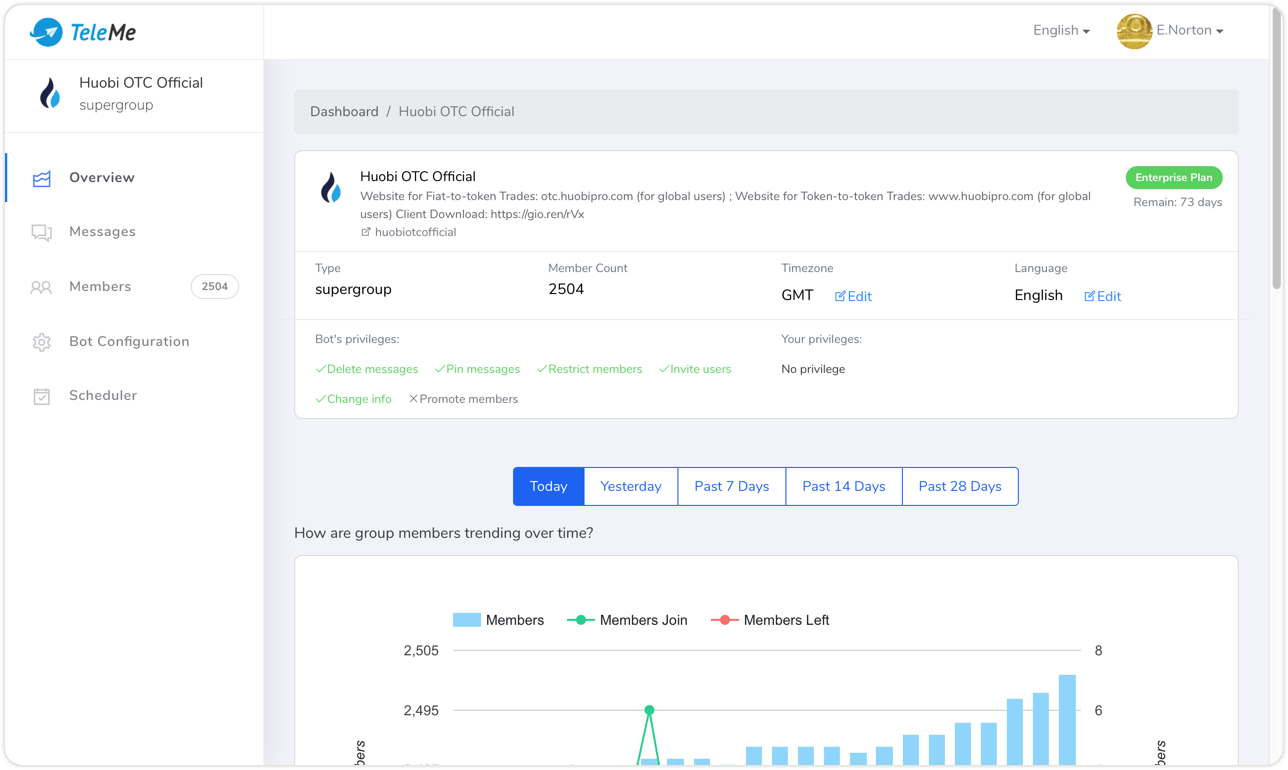The image size is (1288, 770).
Task: Click the Overview chart icon in sidebar
Action: pyautogui.click(x=41, y=179)
